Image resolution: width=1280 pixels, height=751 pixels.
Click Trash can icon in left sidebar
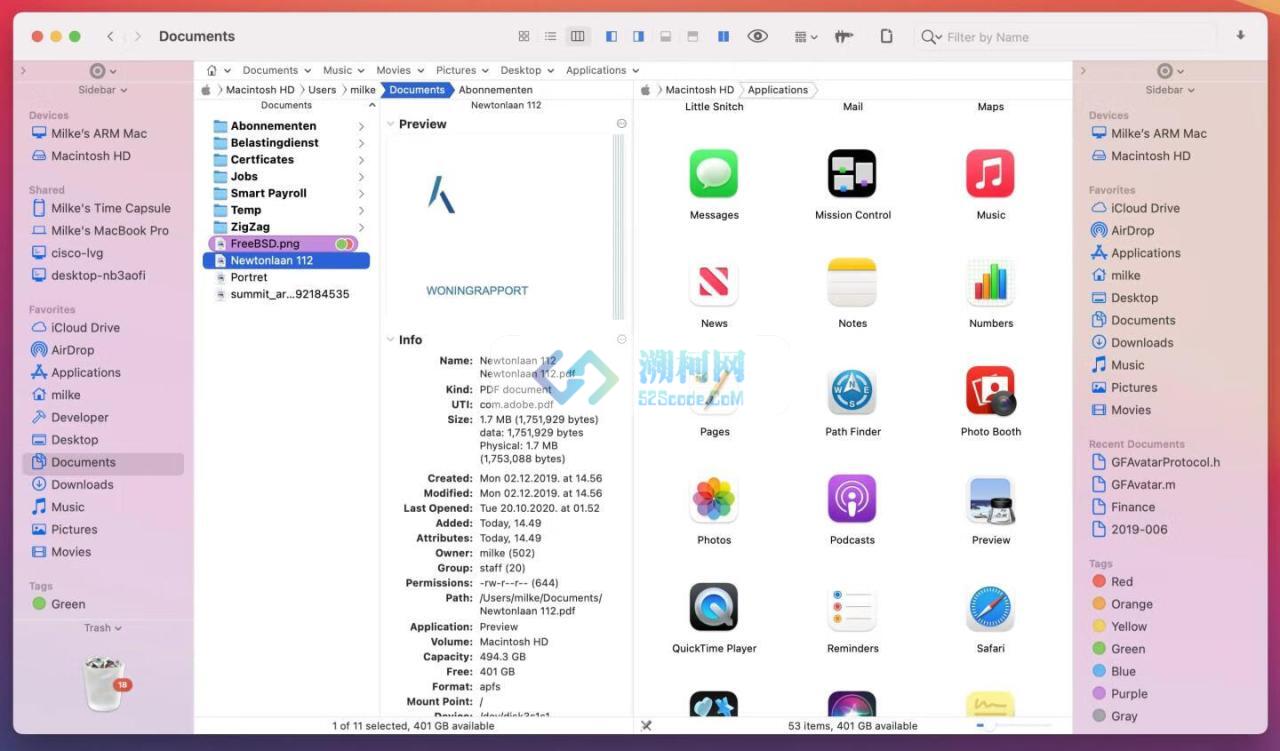(x=104, y=684)
